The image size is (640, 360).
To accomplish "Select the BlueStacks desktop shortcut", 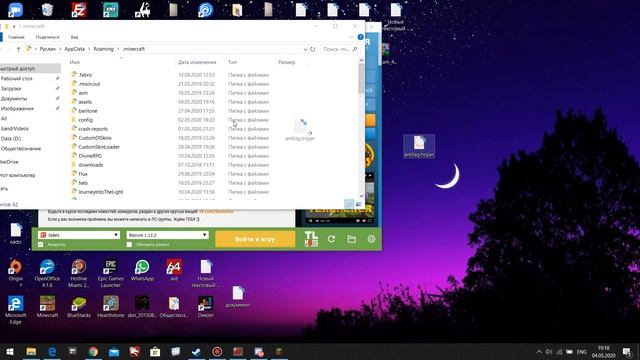I will (79, 307).
